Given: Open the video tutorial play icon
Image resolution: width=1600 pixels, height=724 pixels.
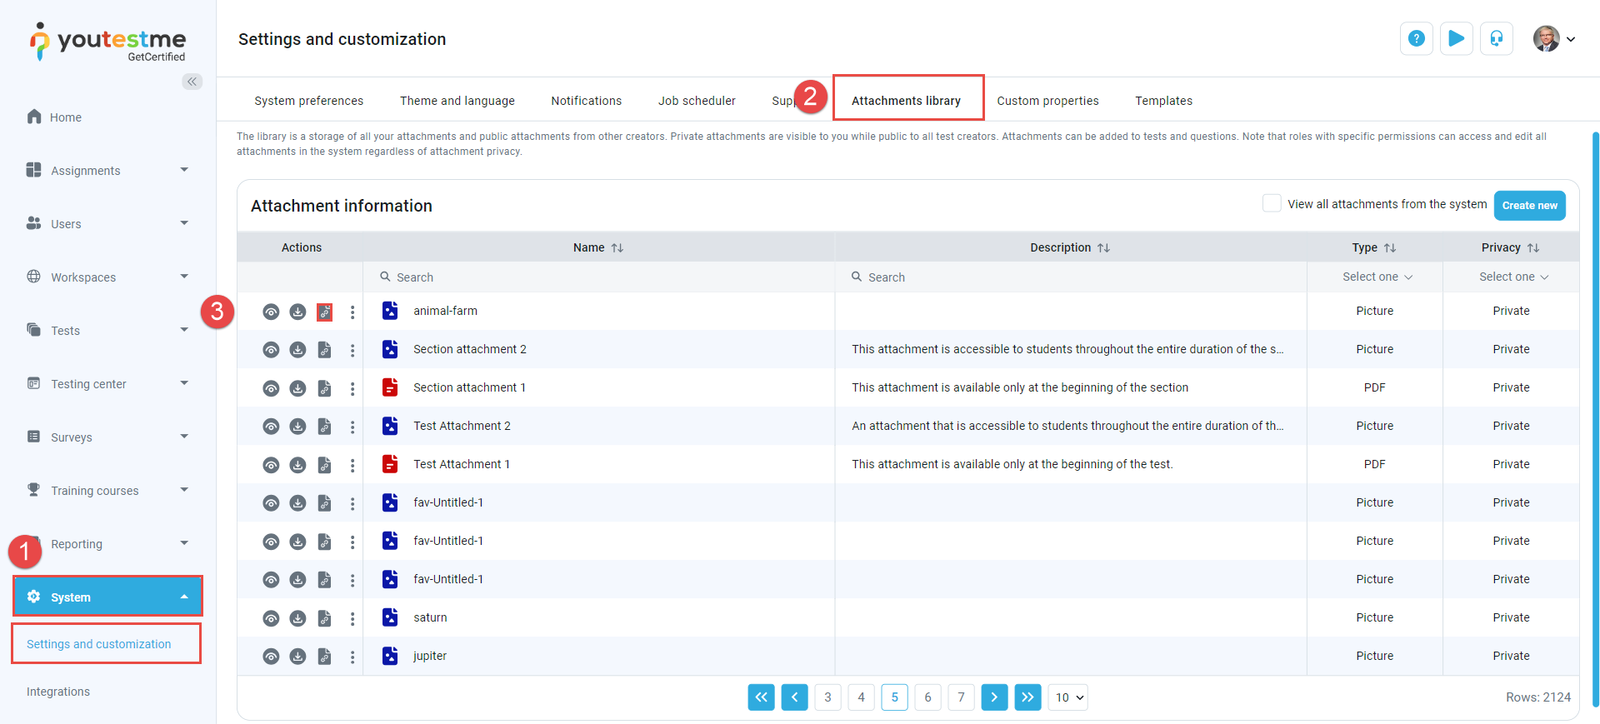Looking at the screenshot, I should click(1456, 39).
